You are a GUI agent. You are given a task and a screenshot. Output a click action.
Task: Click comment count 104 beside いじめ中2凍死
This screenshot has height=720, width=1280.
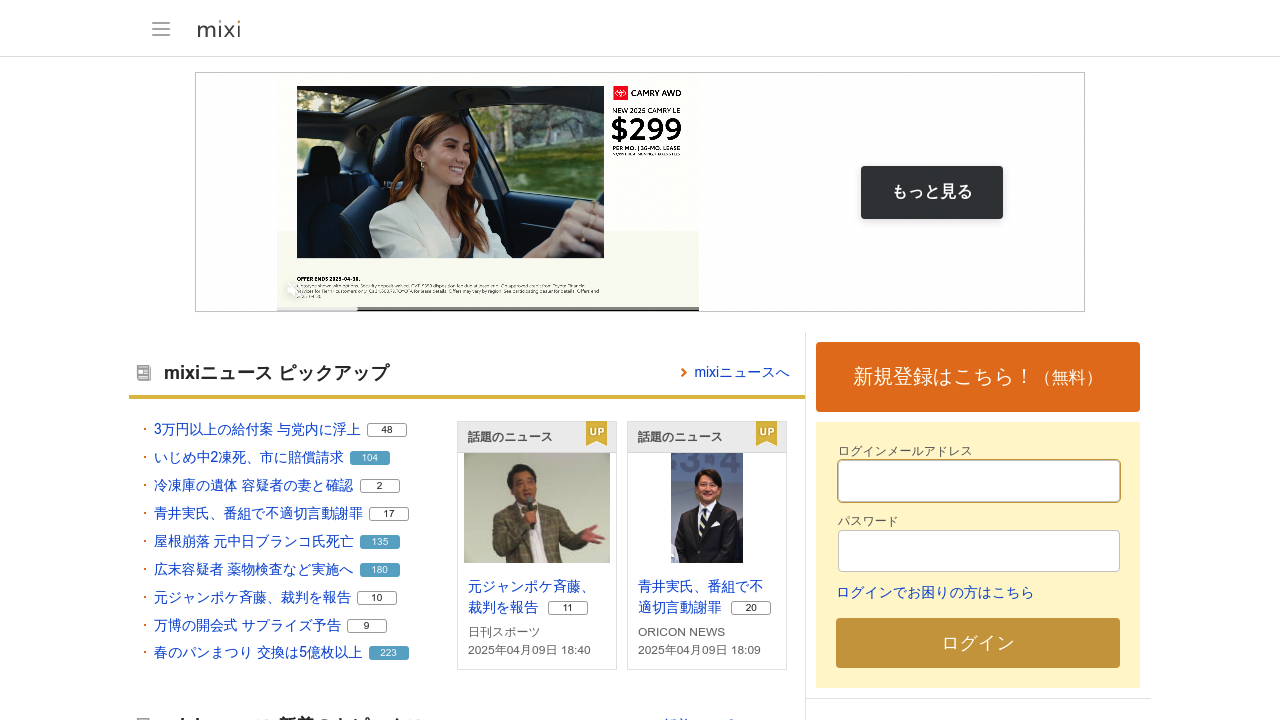point(370,458)
